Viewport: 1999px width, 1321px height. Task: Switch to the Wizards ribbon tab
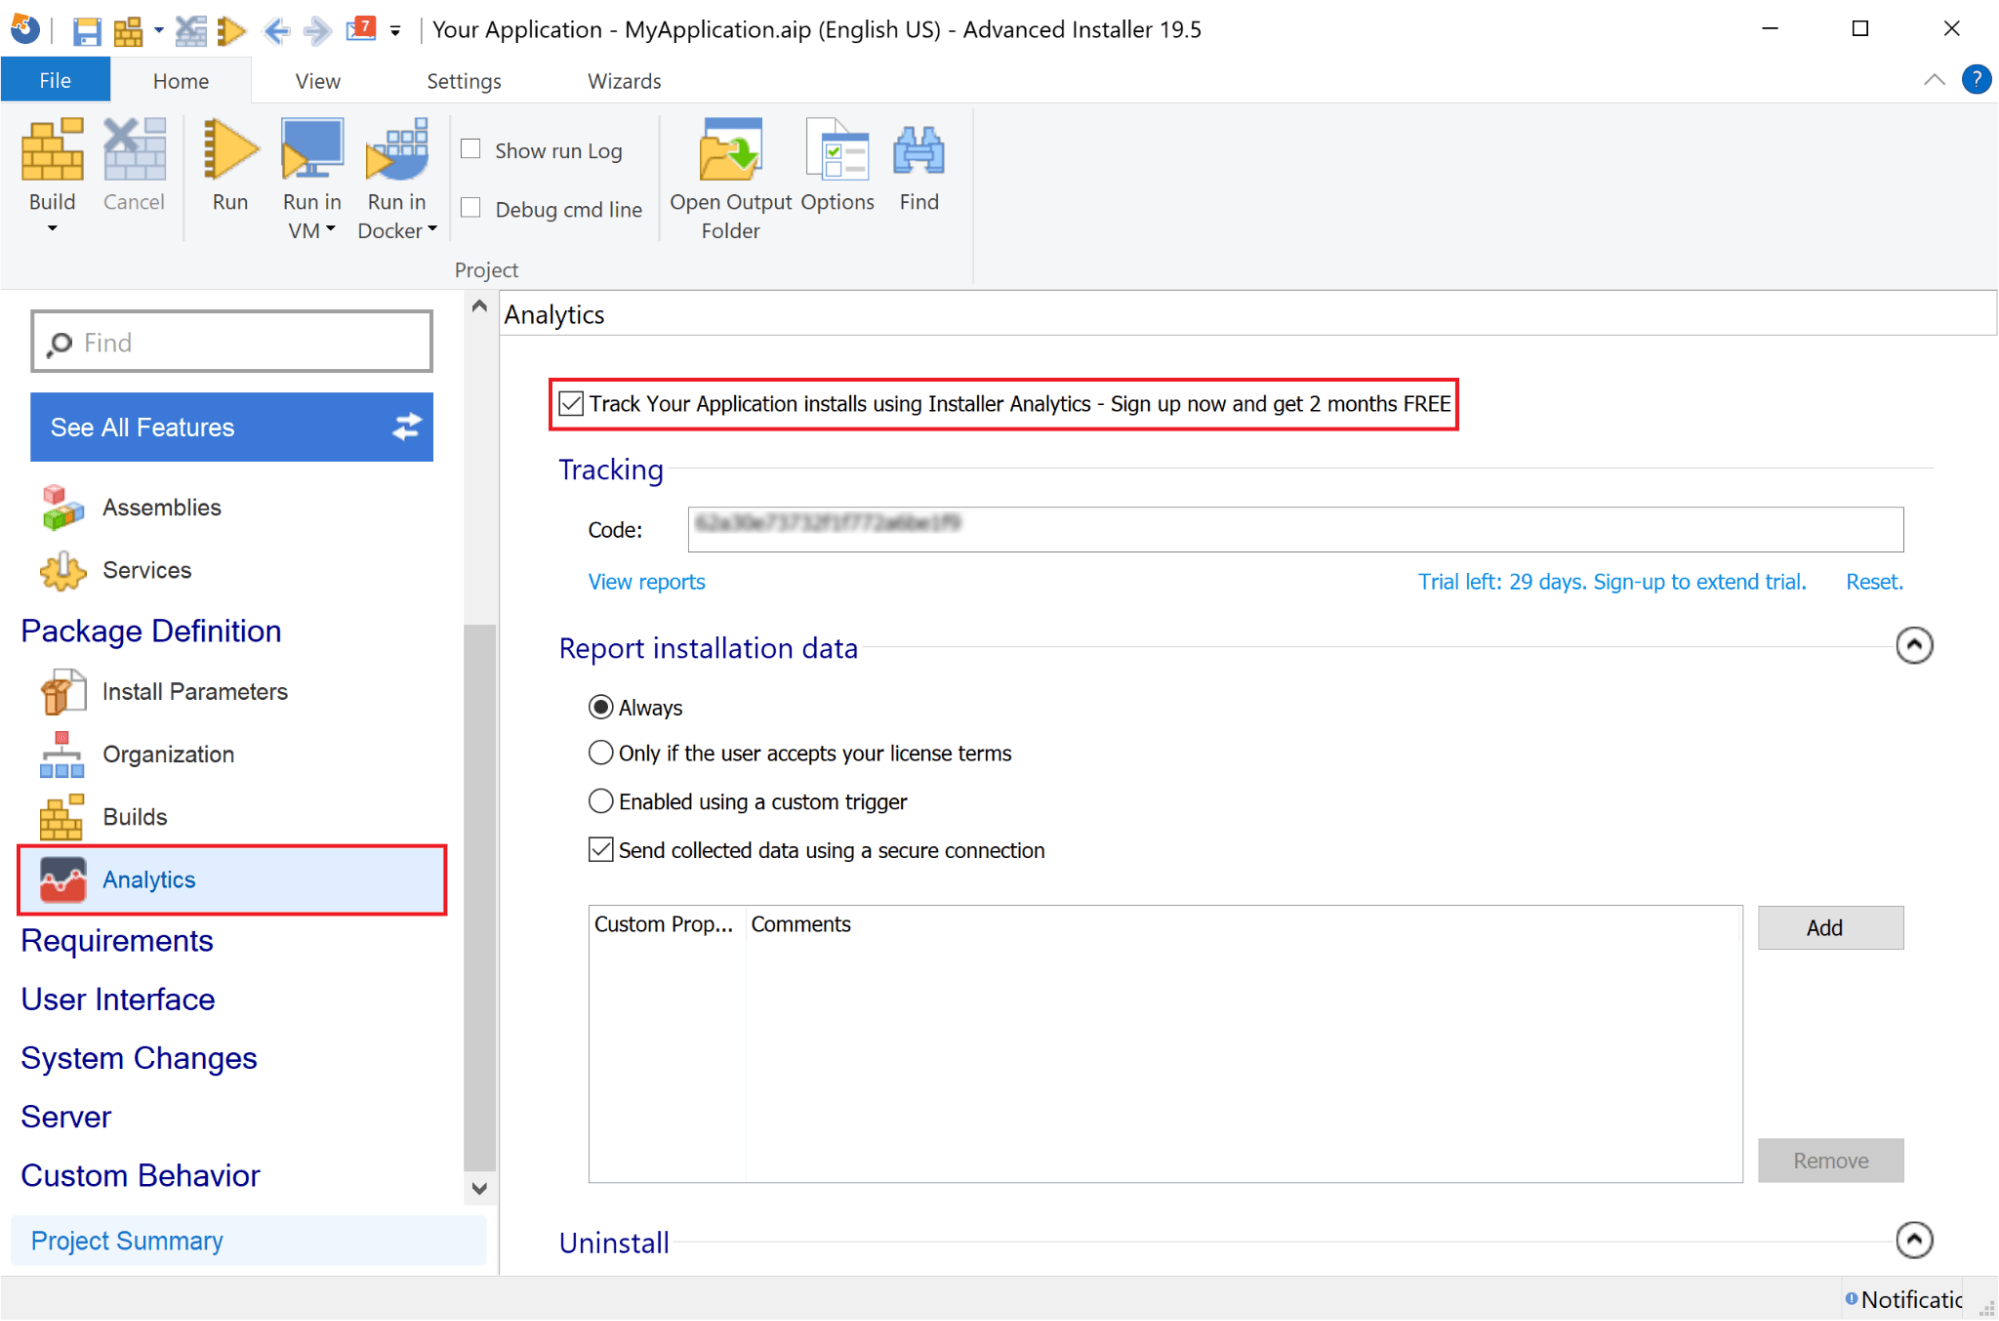tap(624, 80)
